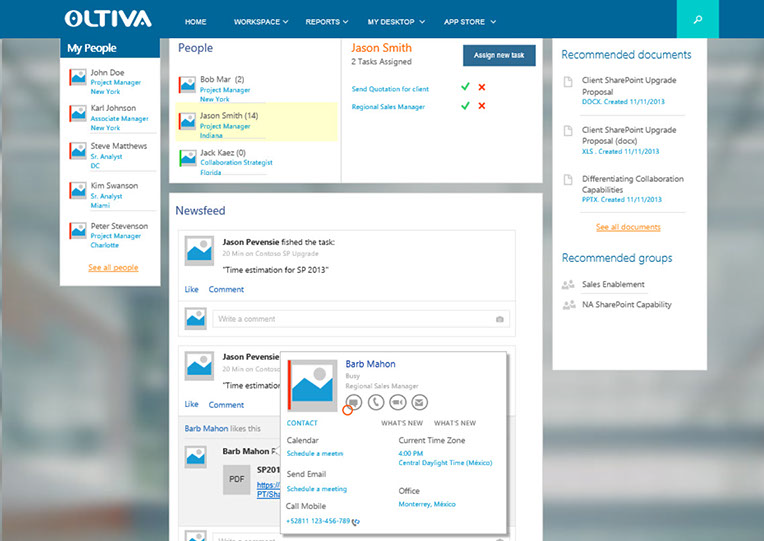
Task: Click document icon for Differentiating Collaboration Capabilities
Action: [x=568, y=180]
